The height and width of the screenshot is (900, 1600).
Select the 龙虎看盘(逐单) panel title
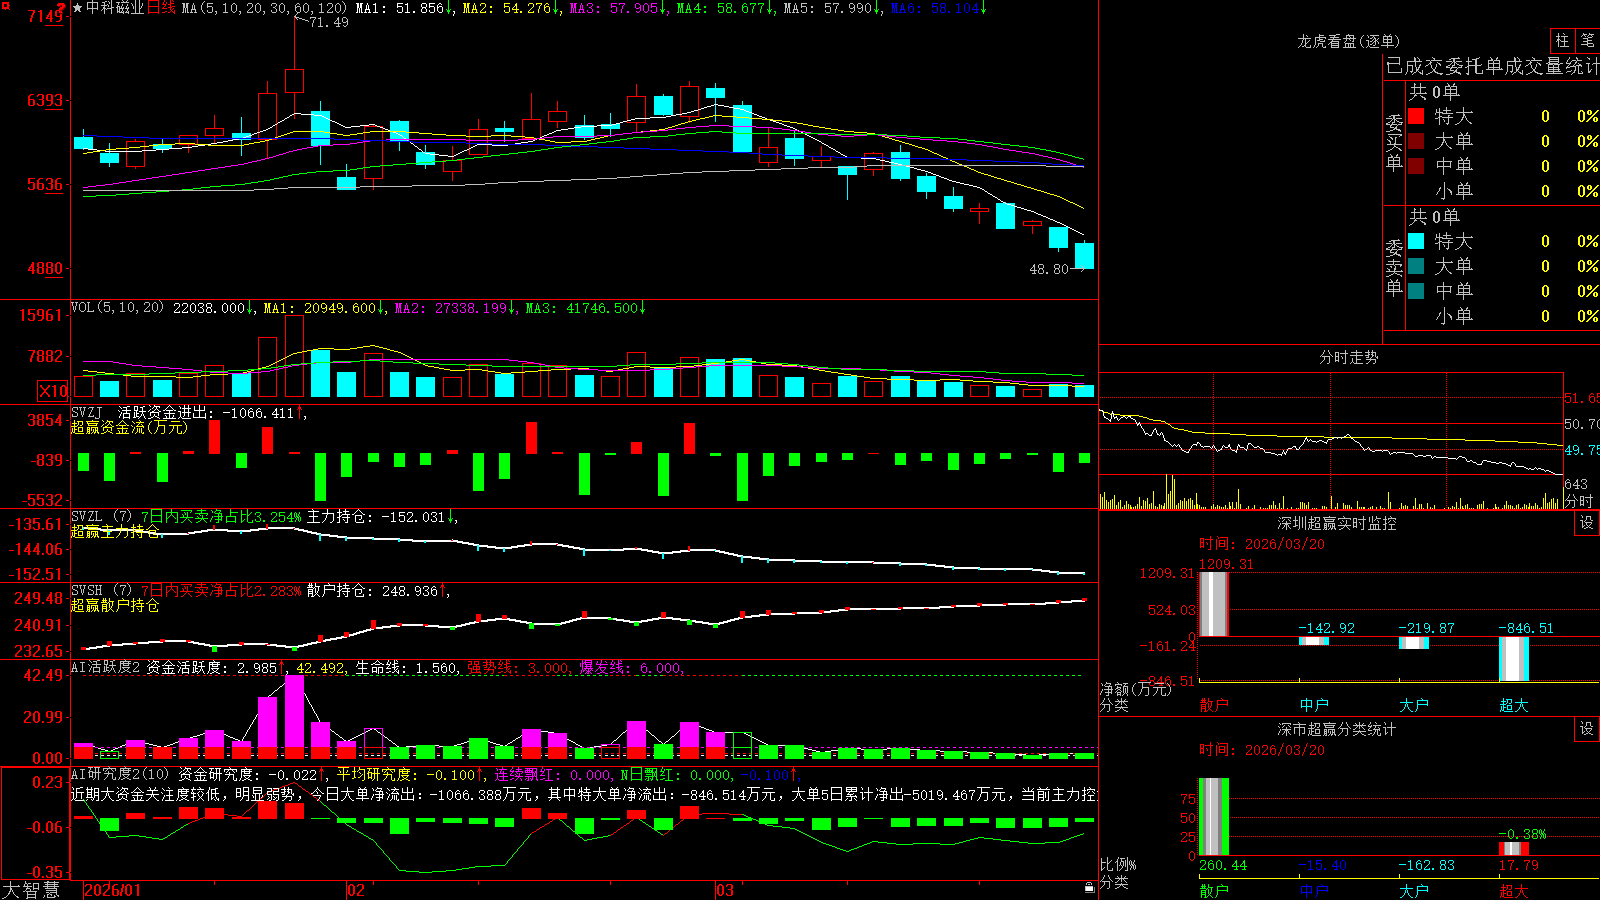tap(1348, 41)
